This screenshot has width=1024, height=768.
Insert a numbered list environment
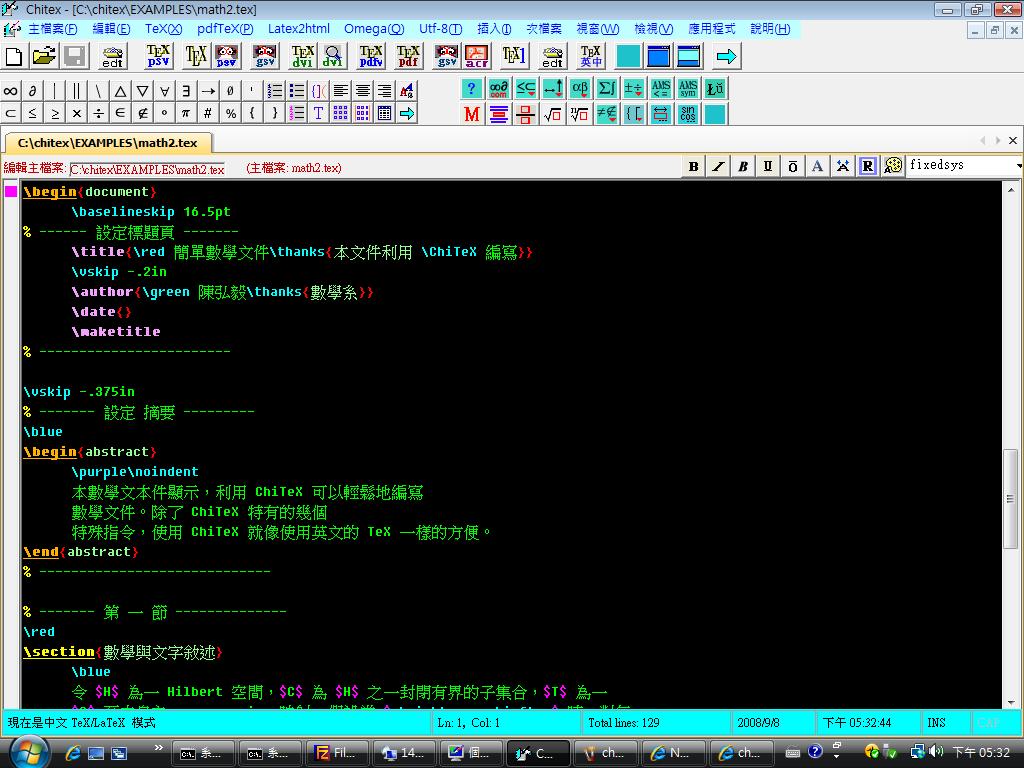click(x=275, y=91)
